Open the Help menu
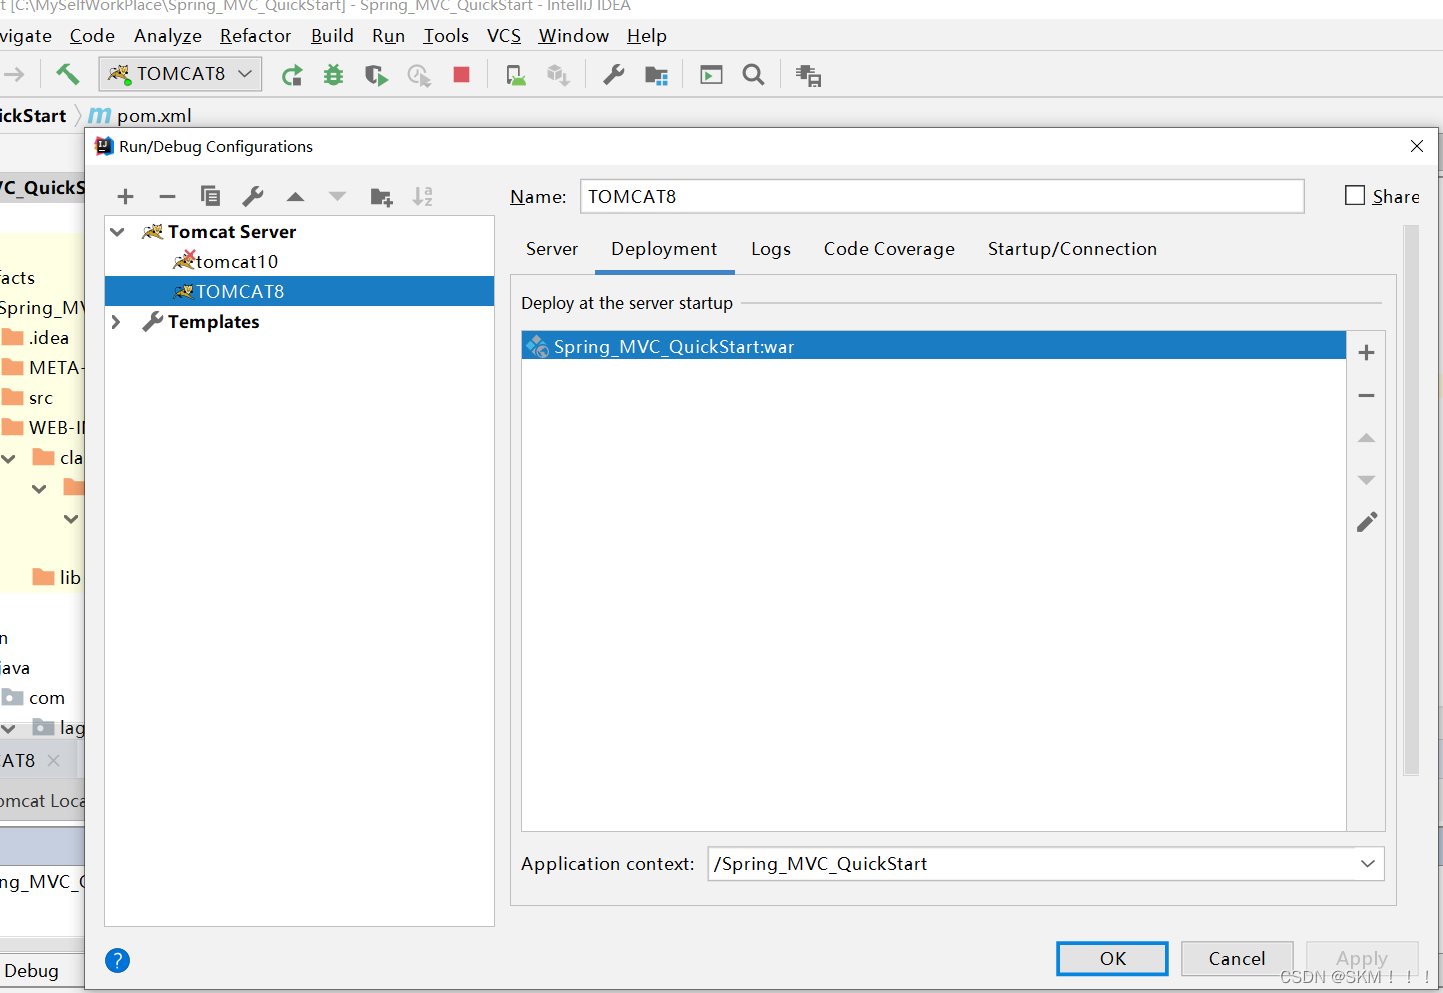The height and width of the screenshot is (993, 1443). [x=647, y=36]
